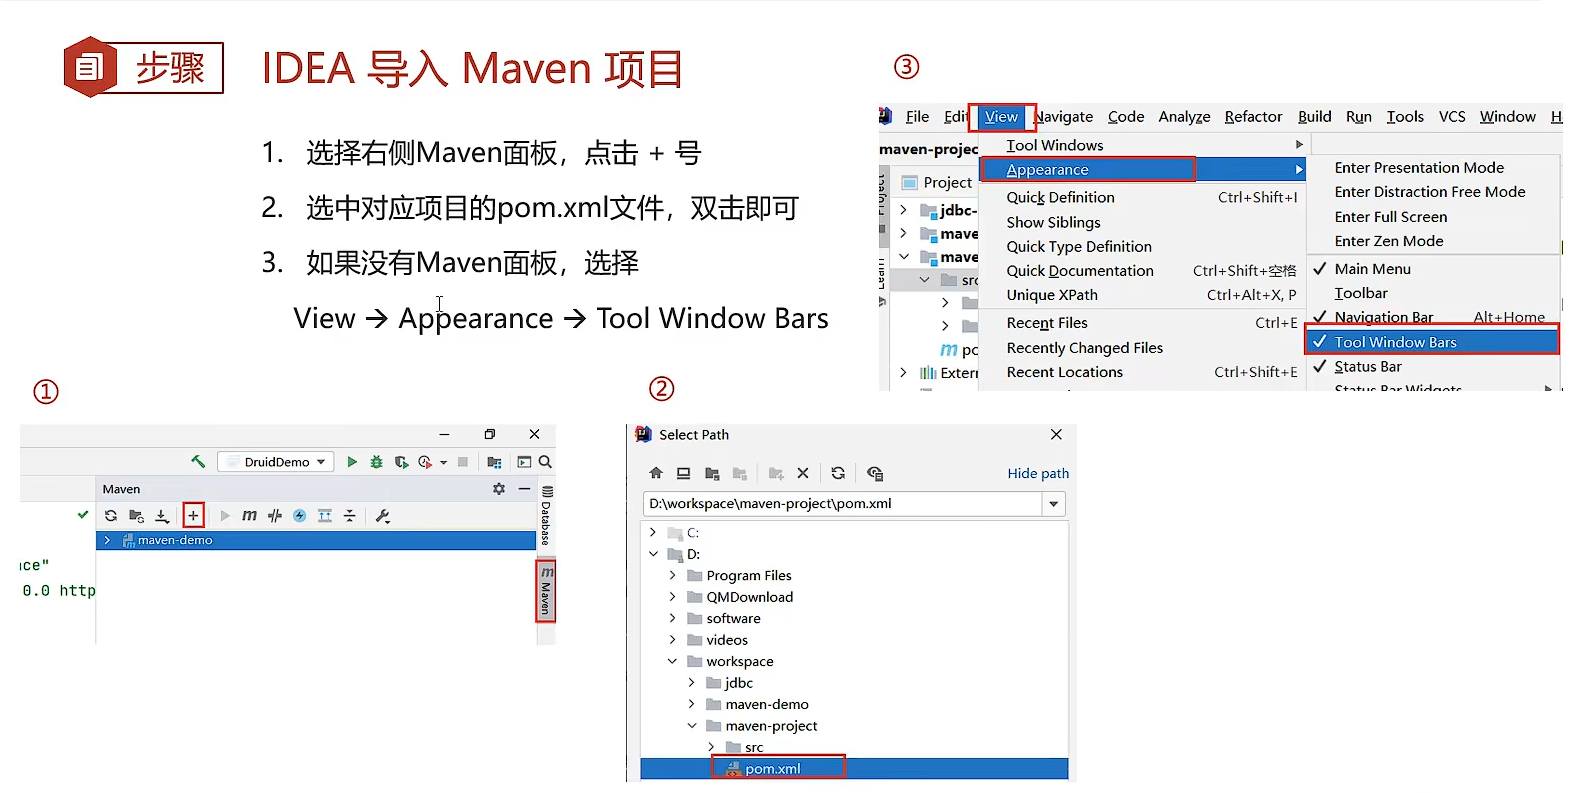Image resolution: width=1578 pixels, height=793 pixels.
Task: Toggle Tool Window Bars option
Action: click(1432, 342)
